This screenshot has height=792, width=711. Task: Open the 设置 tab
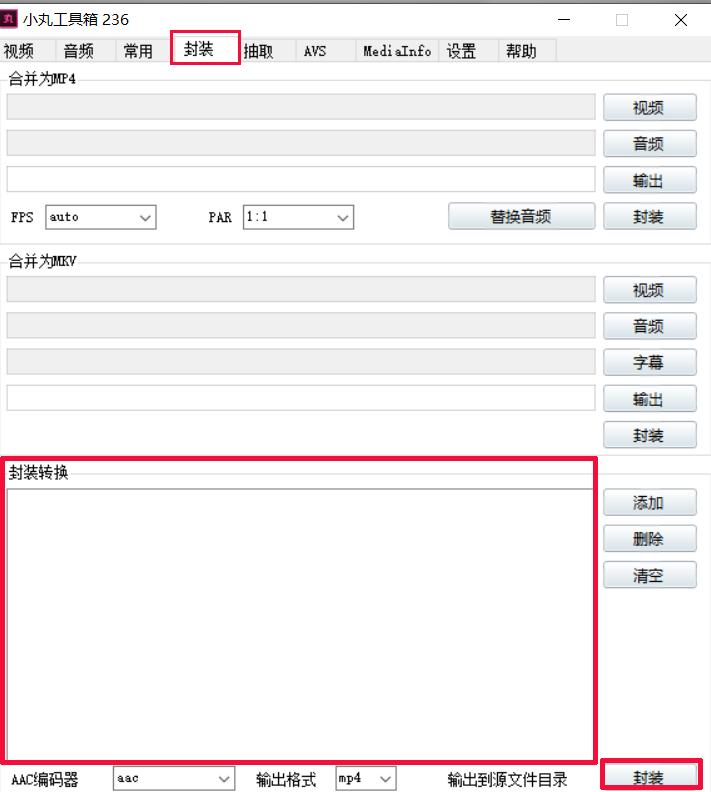pyautogui.click(x=468, y=51)
